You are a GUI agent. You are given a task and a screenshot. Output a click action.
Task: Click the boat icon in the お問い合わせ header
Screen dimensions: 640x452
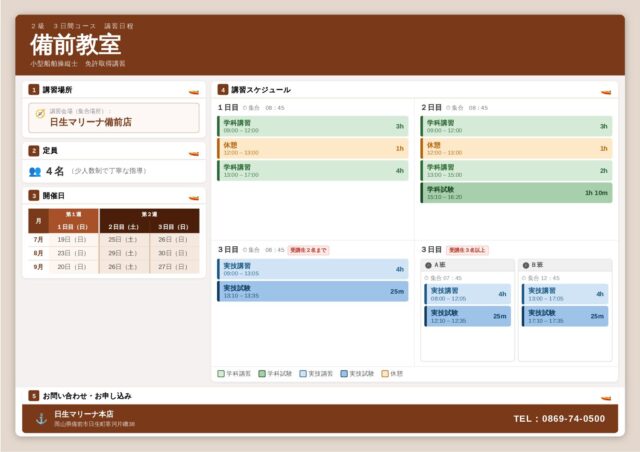606,398
